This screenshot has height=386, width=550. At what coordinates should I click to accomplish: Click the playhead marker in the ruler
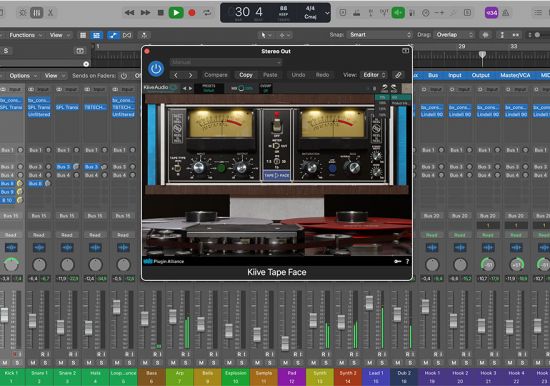click(x=482, y=55)
